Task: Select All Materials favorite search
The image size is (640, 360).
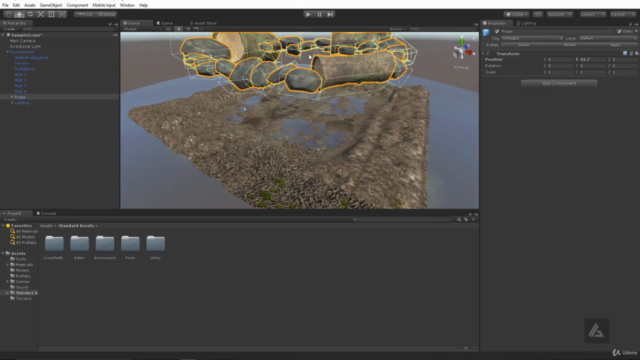Action: pyautogui.click(x=24, y=231)
